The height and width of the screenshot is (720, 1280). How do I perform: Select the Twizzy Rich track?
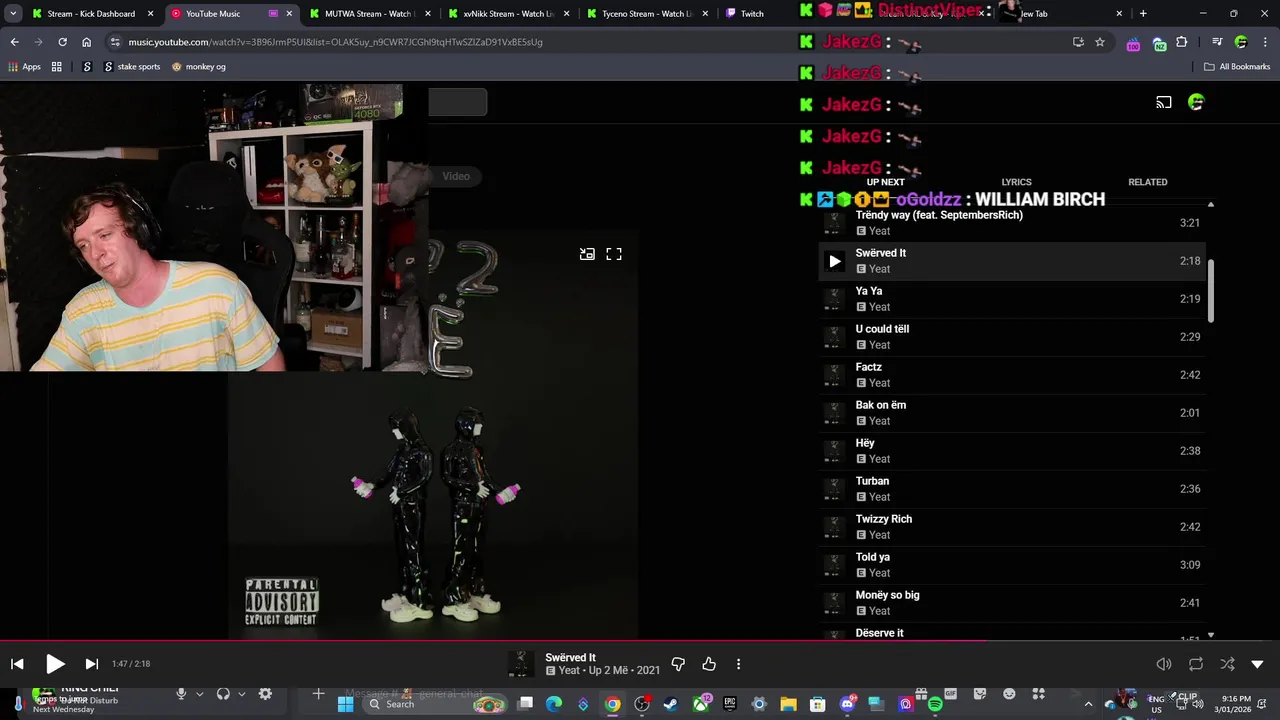(1012, 527)
